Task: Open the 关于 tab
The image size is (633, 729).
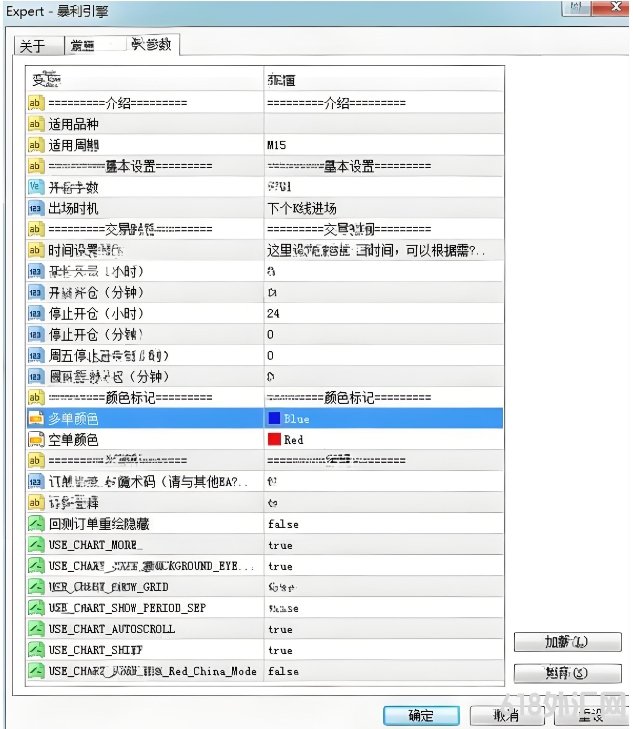Action: click(39, 46)
